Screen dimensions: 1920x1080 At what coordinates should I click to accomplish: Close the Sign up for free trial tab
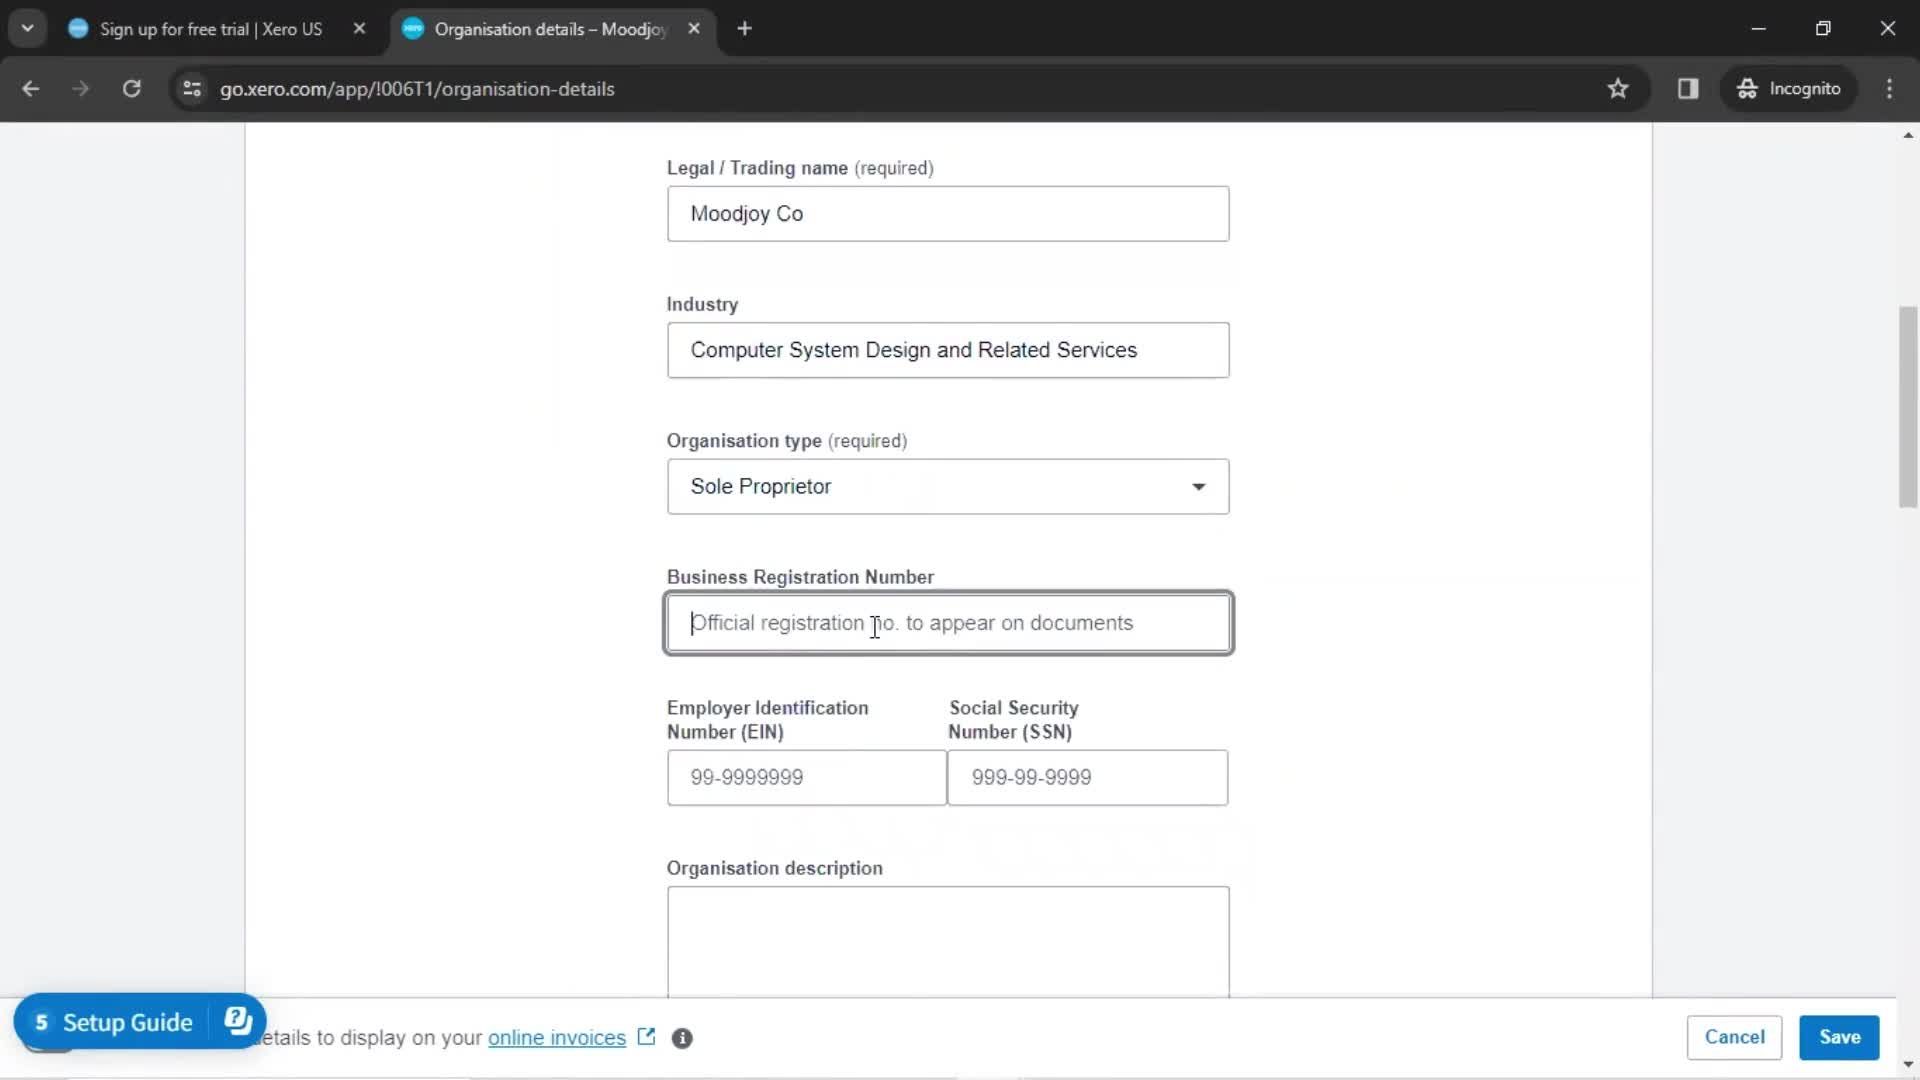(x=359, y=29)
